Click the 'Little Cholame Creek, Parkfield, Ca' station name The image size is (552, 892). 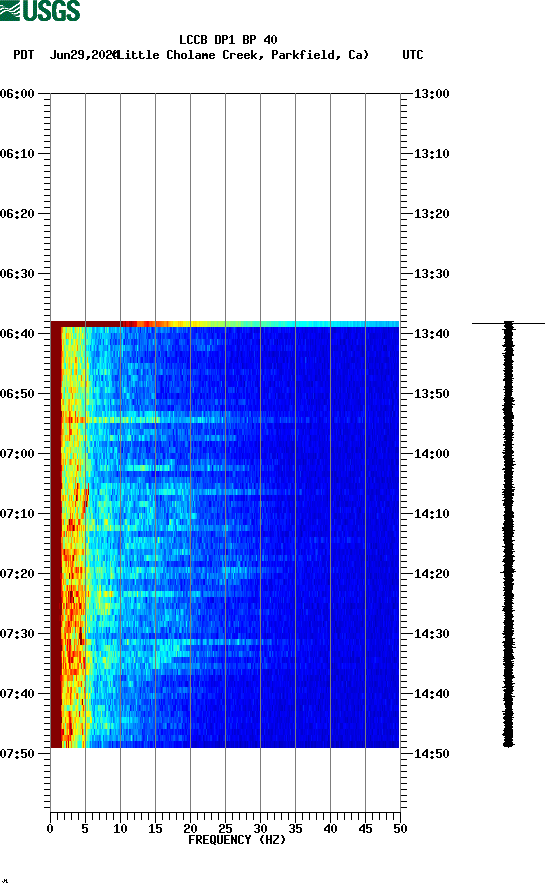[242, 55]
